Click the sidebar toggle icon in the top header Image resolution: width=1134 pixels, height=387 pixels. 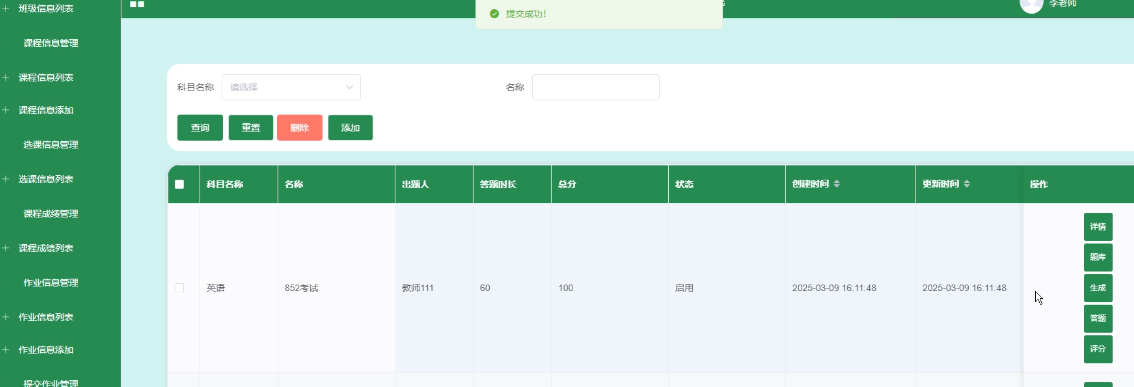click(137, 4)
